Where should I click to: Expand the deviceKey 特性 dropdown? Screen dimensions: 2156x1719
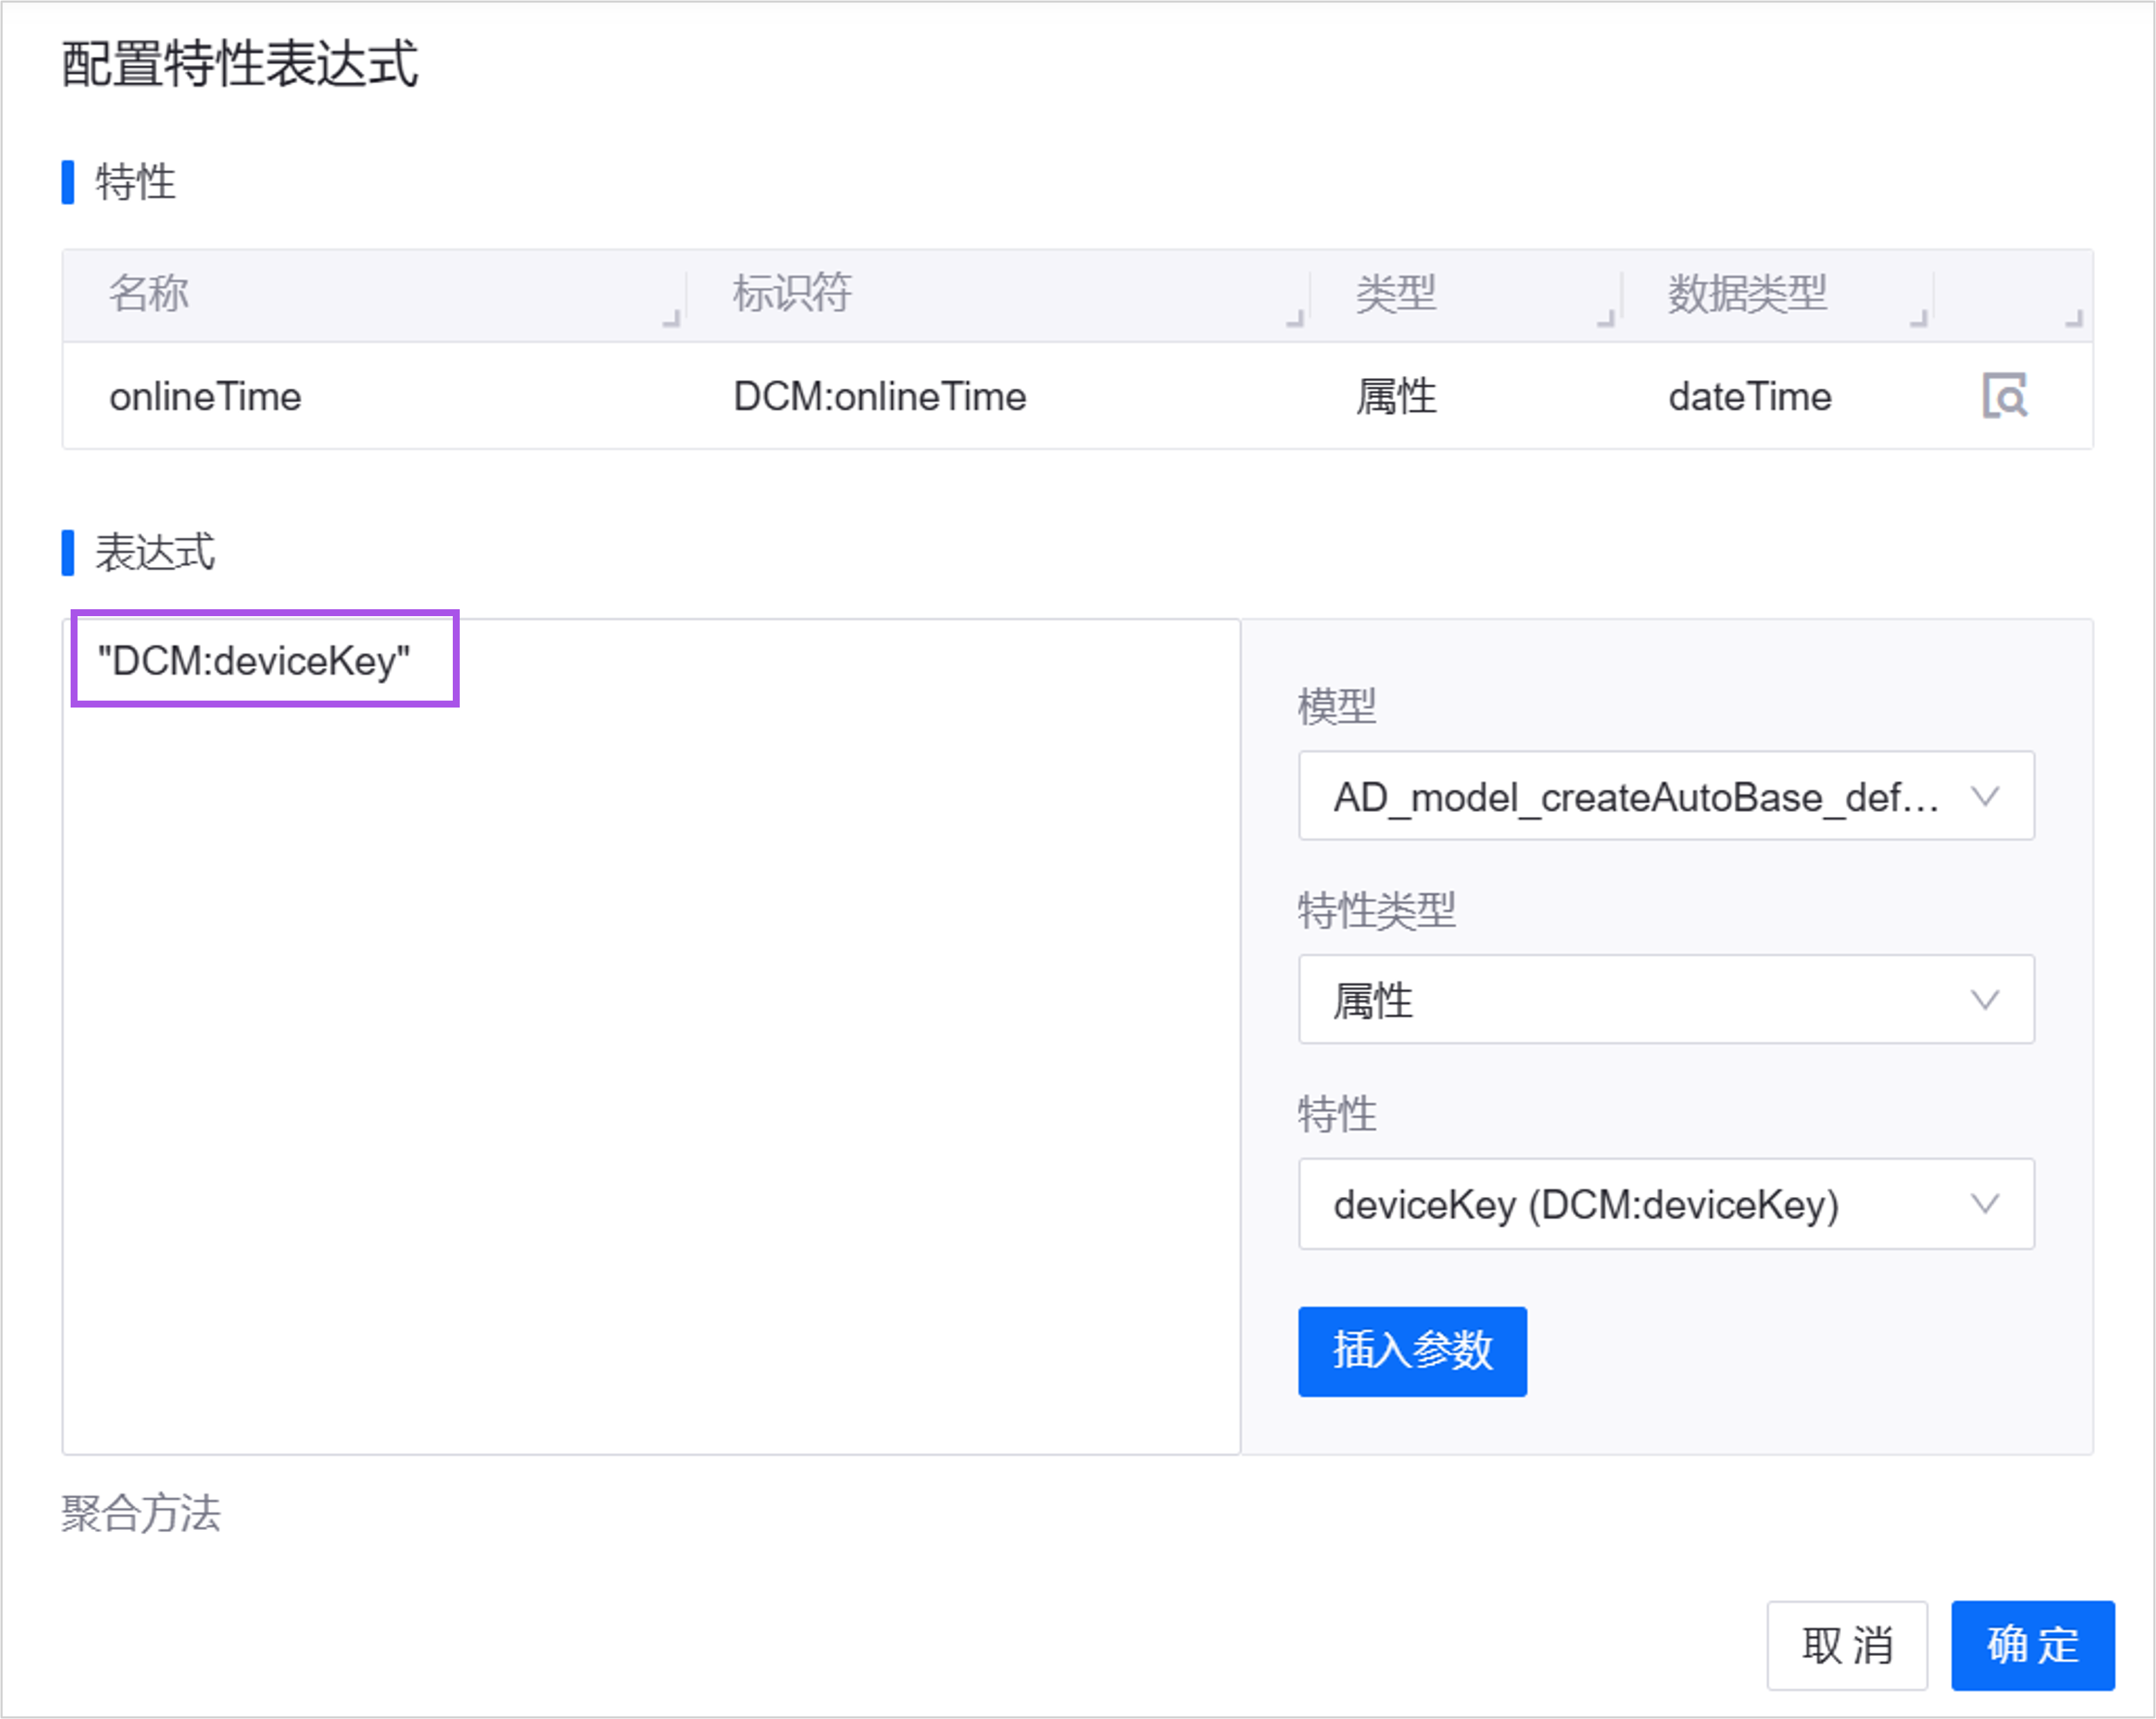click(x=1665, y=1203)
